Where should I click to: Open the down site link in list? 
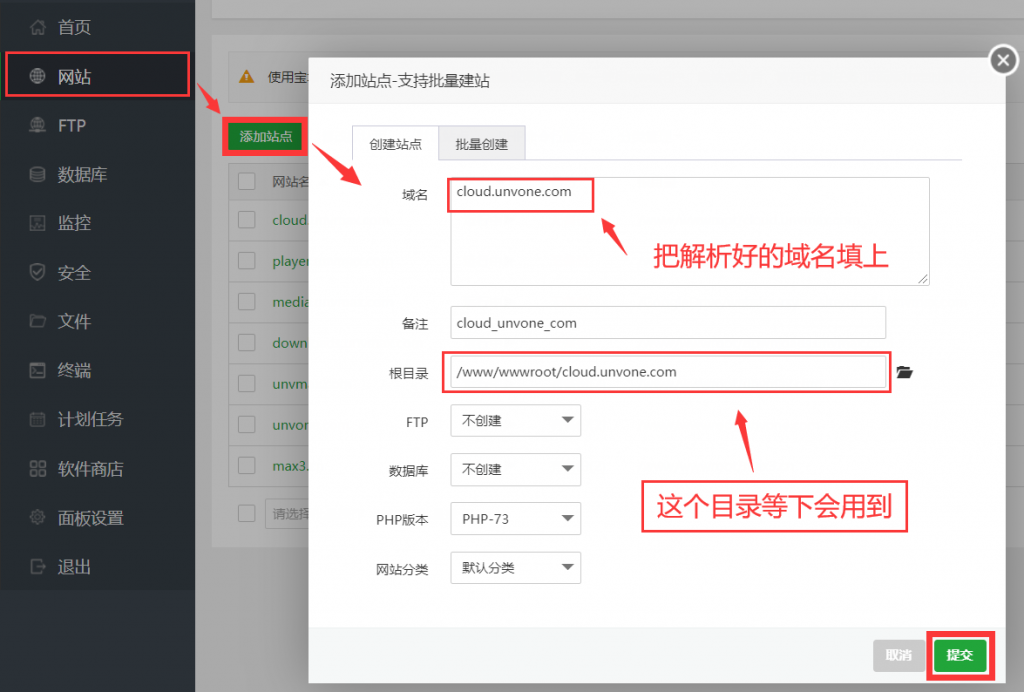coord(290,343)
